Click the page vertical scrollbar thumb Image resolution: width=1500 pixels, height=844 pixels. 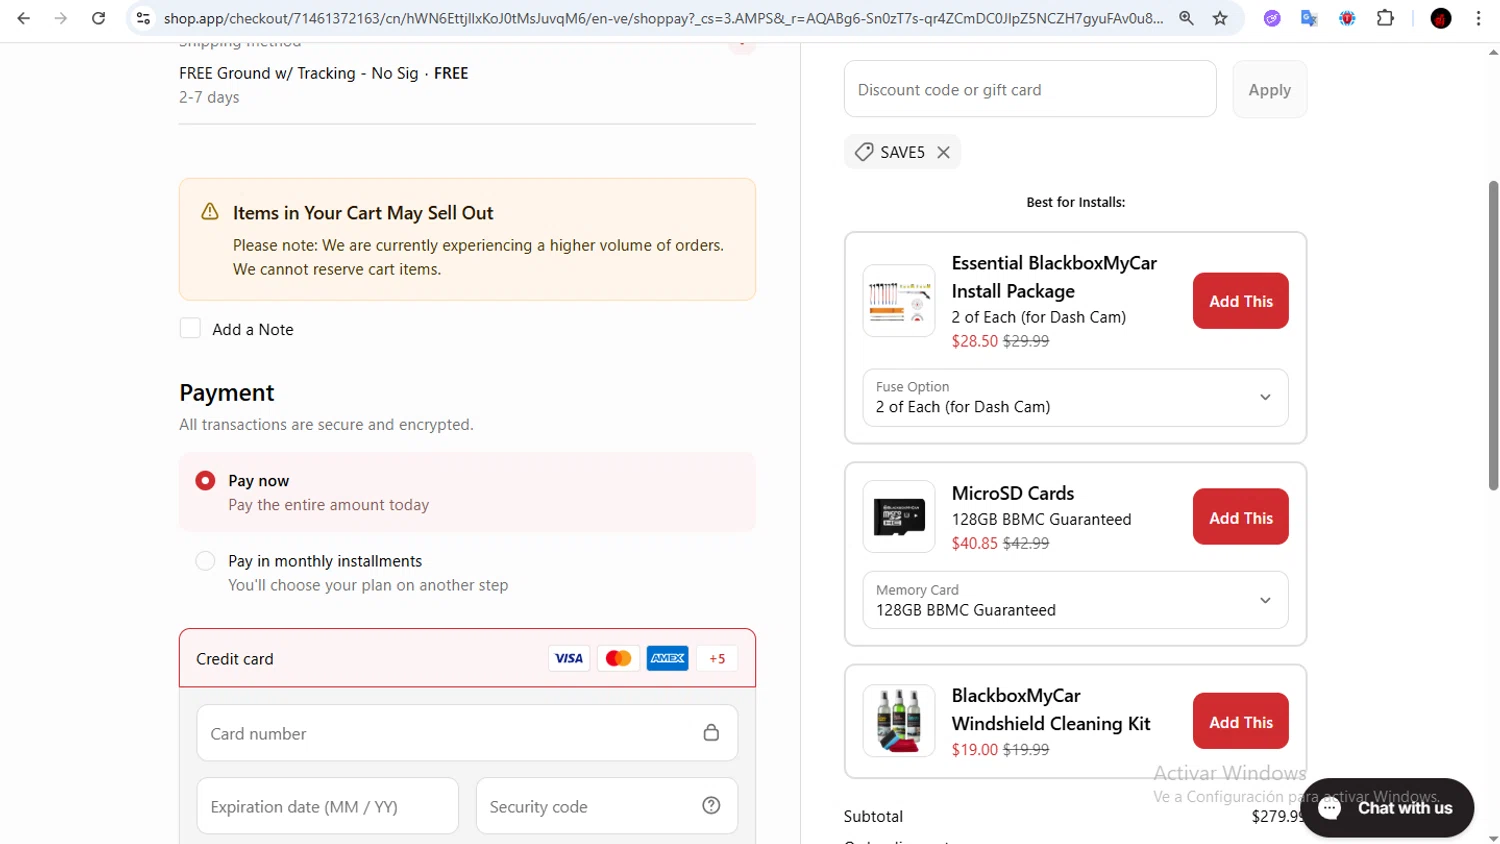1493,335
